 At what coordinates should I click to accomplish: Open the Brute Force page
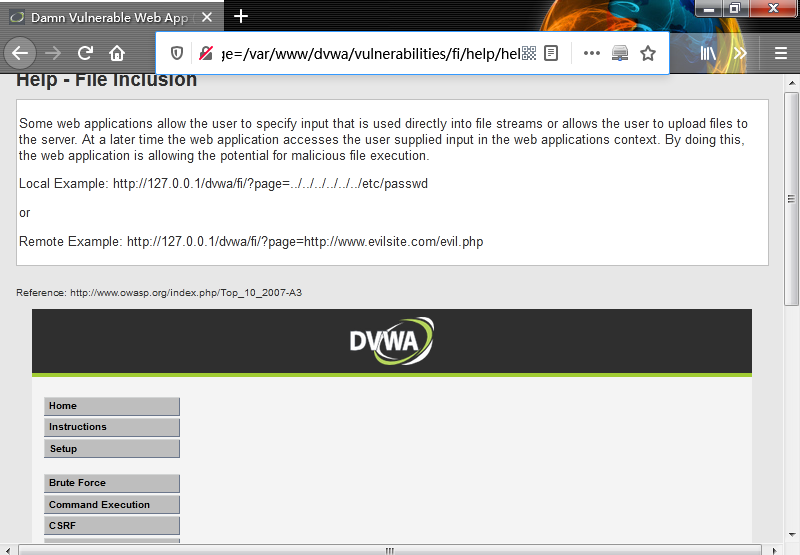pos(112,483)
